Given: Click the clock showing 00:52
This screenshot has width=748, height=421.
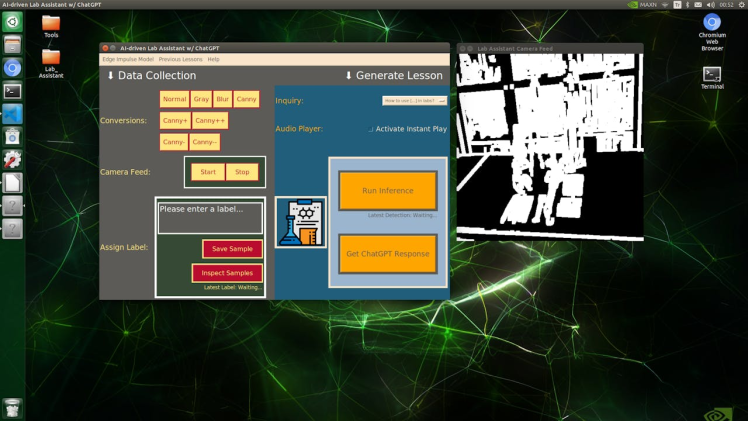Looking at the screenshot, I should pyautogui.click(x=727, y=4).
